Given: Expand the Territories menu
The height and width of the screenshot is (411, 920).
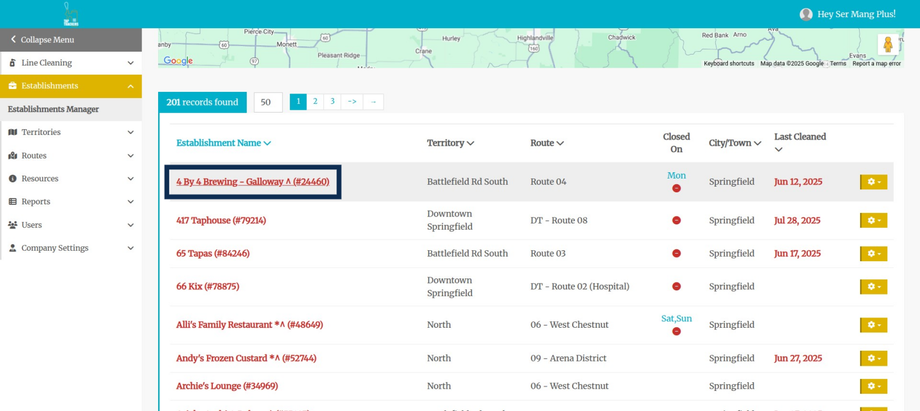Looking at the screenshot, I should point(71,132).
